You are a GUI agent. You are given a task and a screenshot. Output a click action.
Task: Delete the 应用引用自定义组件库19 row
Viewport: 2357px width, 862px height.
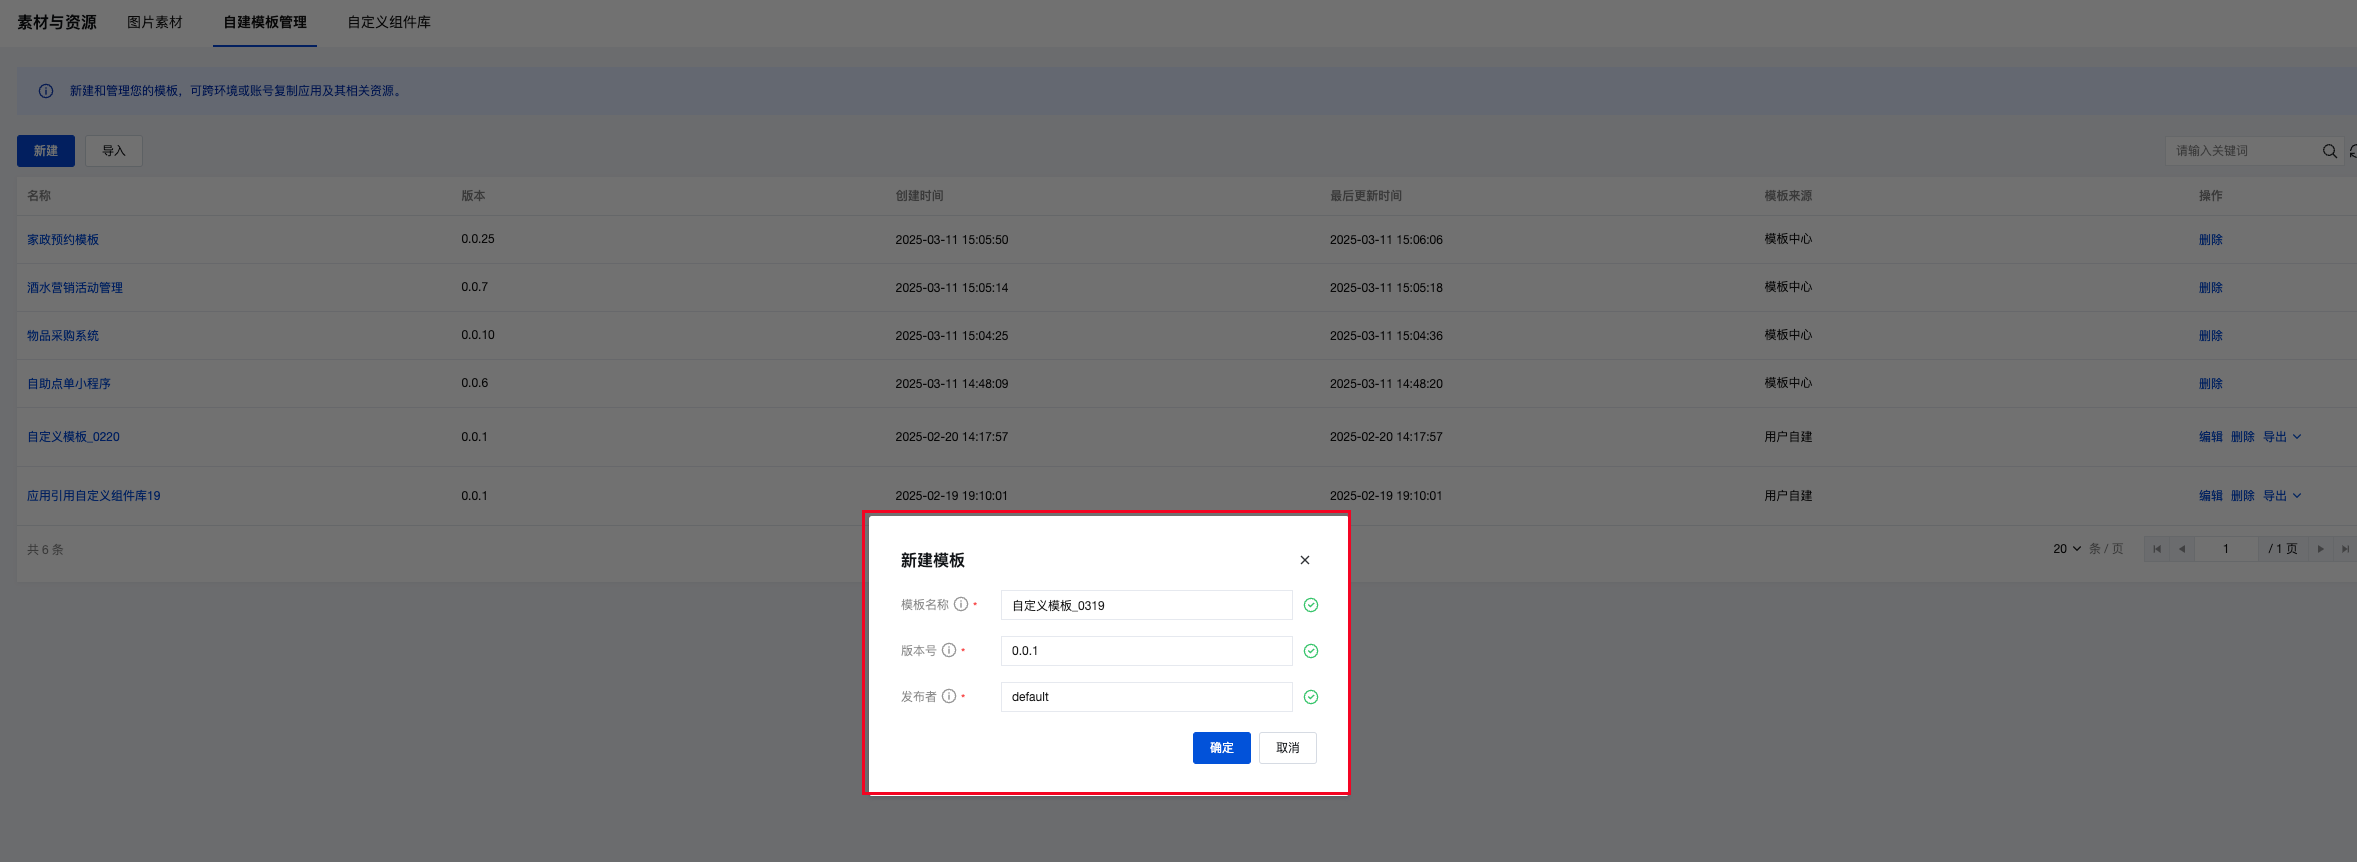[x=2242, y=496]
